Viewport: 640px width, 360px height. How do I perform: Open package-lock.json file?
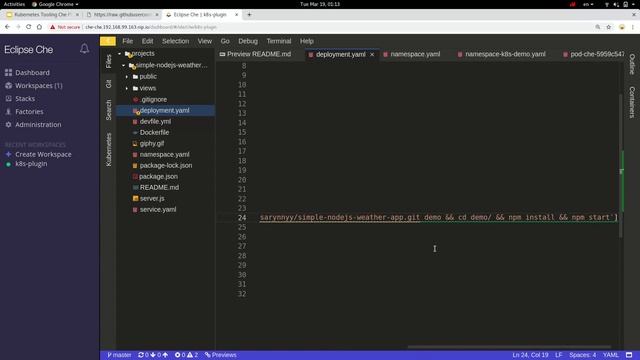[x=166, y=165]
